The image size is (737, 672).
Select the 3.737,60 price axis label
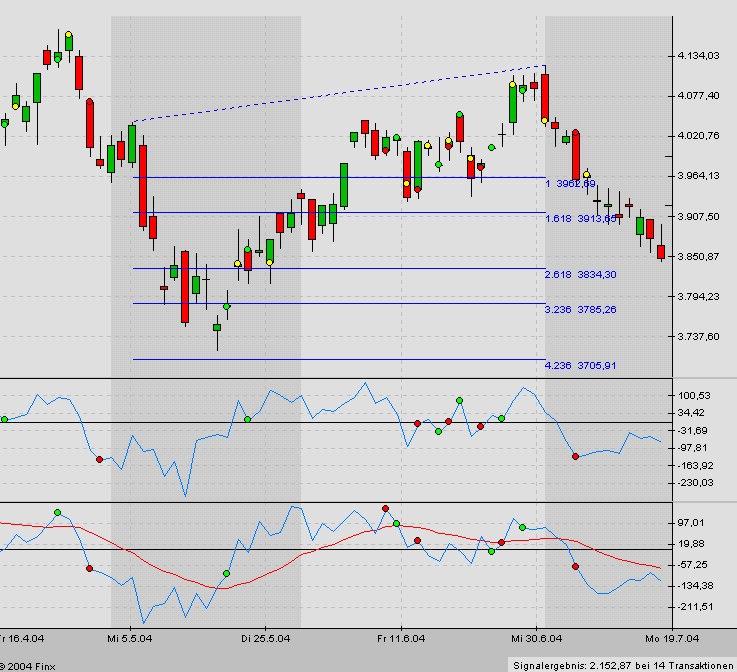click(x=699, y=337)
